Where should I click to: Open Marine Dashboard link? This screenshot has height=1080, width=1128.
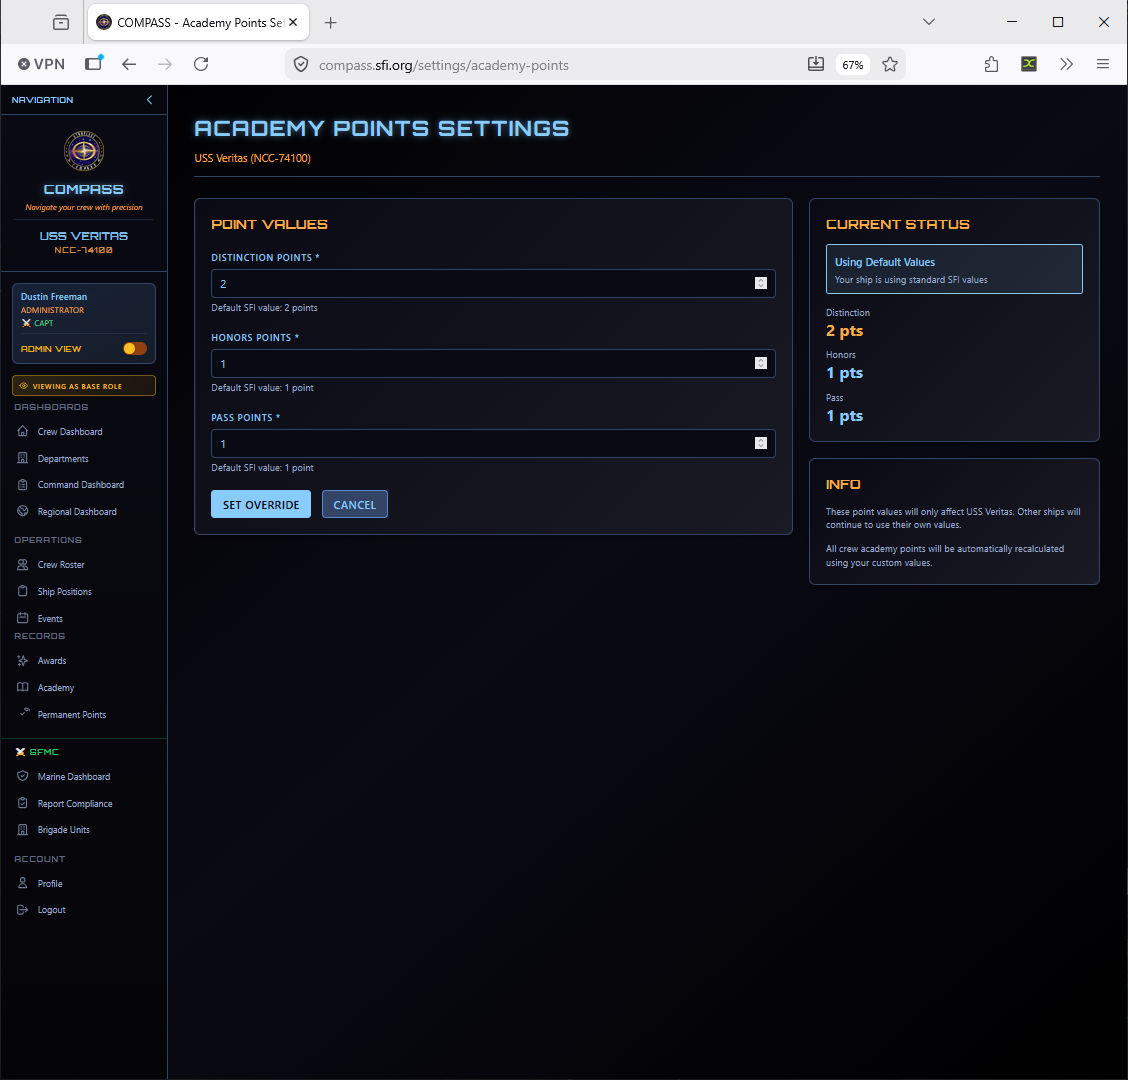pyautogui.click(x=74, y=776)
